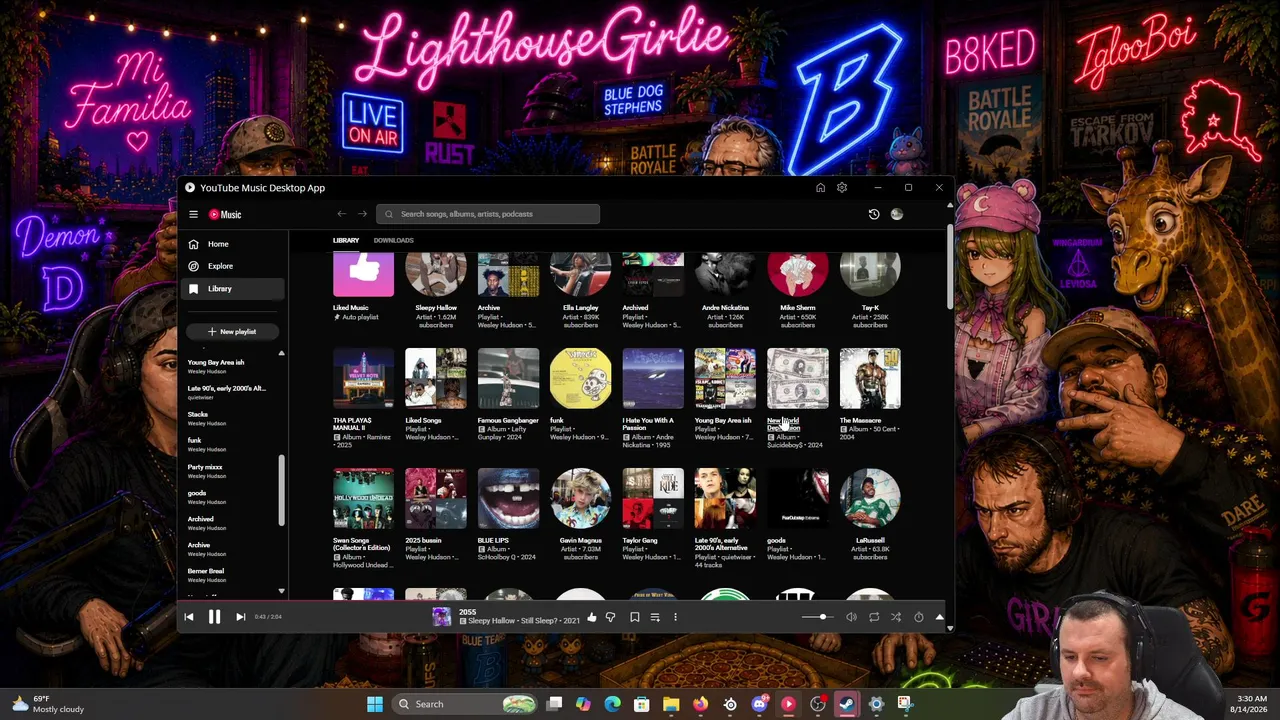Open Firefox from the taskbar

tap(700, 704)
